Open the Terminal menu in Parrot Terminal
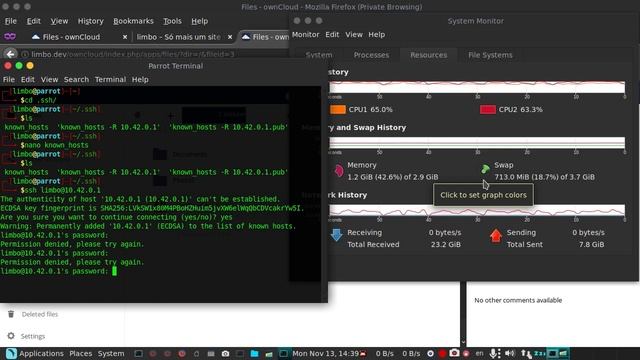This screenshot has width=640, height=360. pos(110,80)
